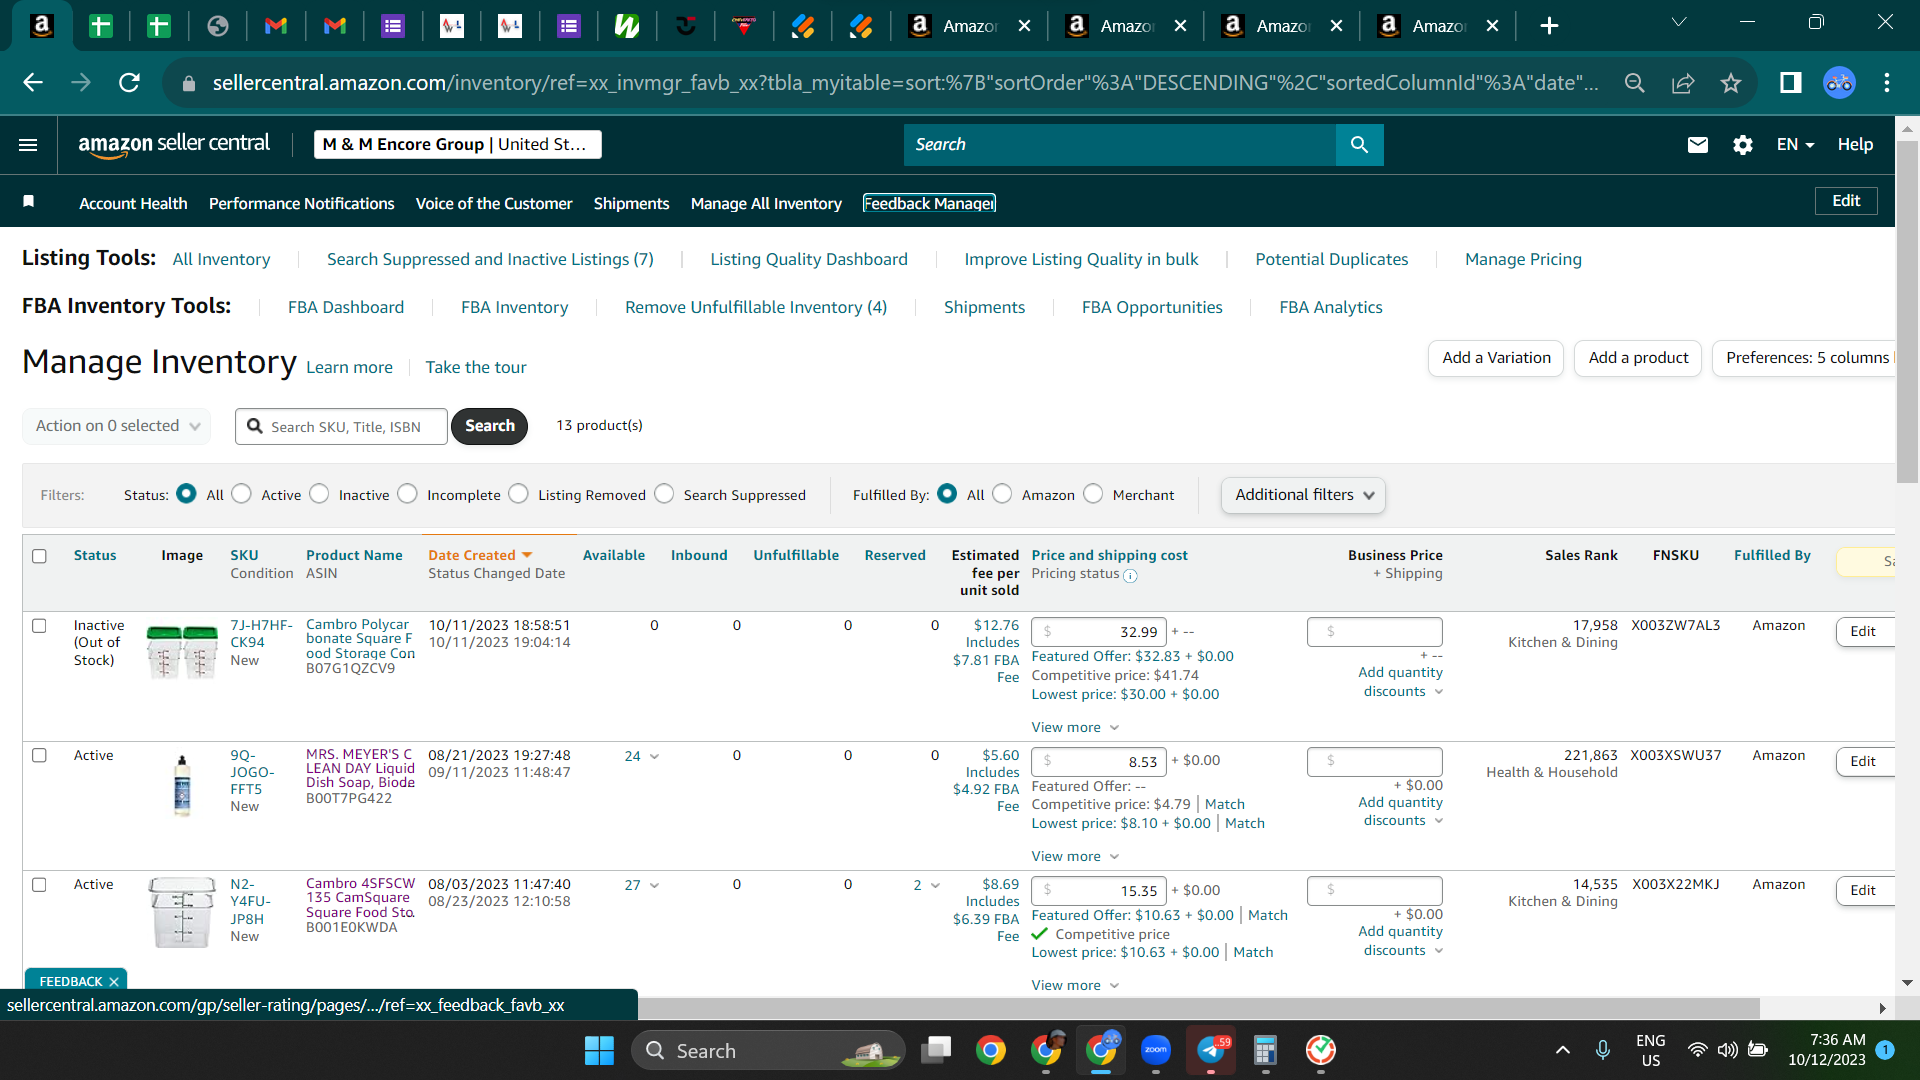Open the messages envelope icon
The width and height of the screenshot is (1920, 1080).
(x=1697, y=145)
